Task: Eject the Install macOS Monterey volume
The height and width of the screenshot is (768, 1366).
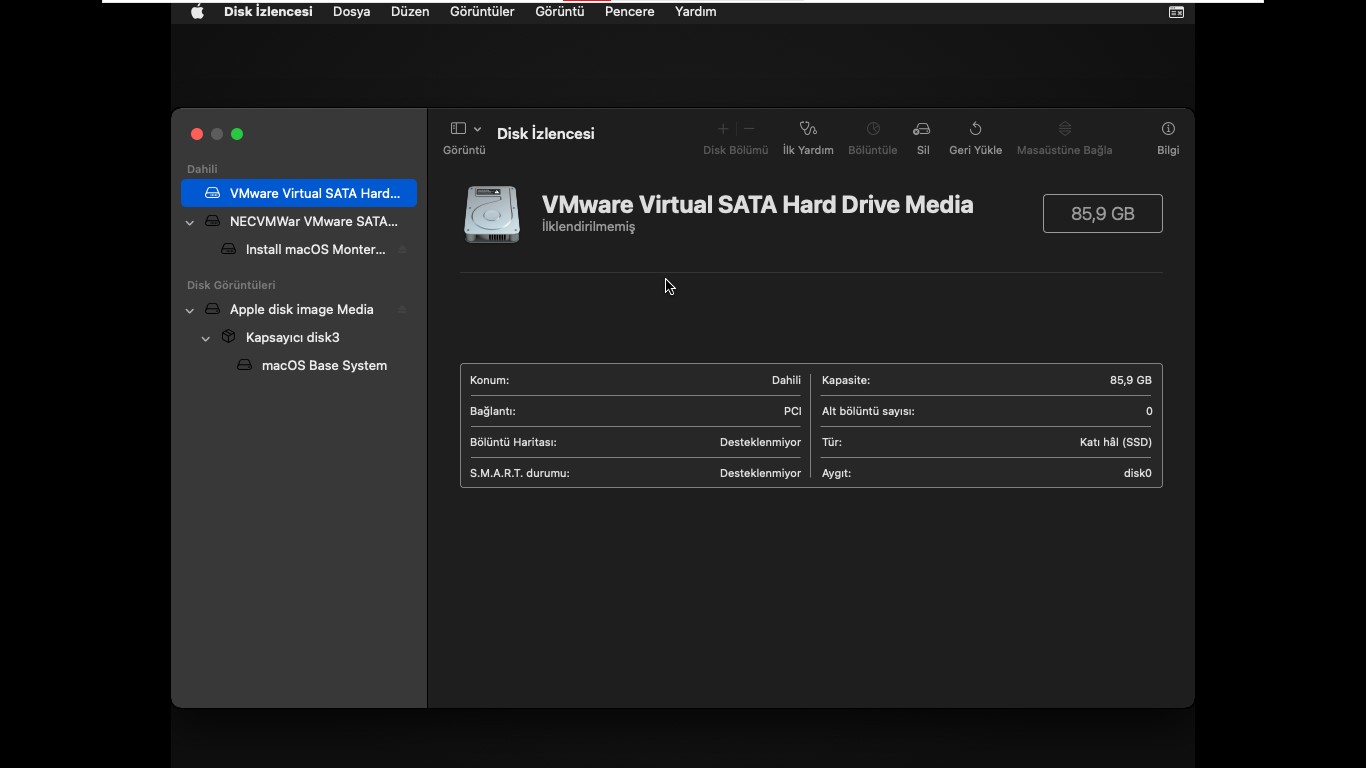Action: tap(402, 249)
